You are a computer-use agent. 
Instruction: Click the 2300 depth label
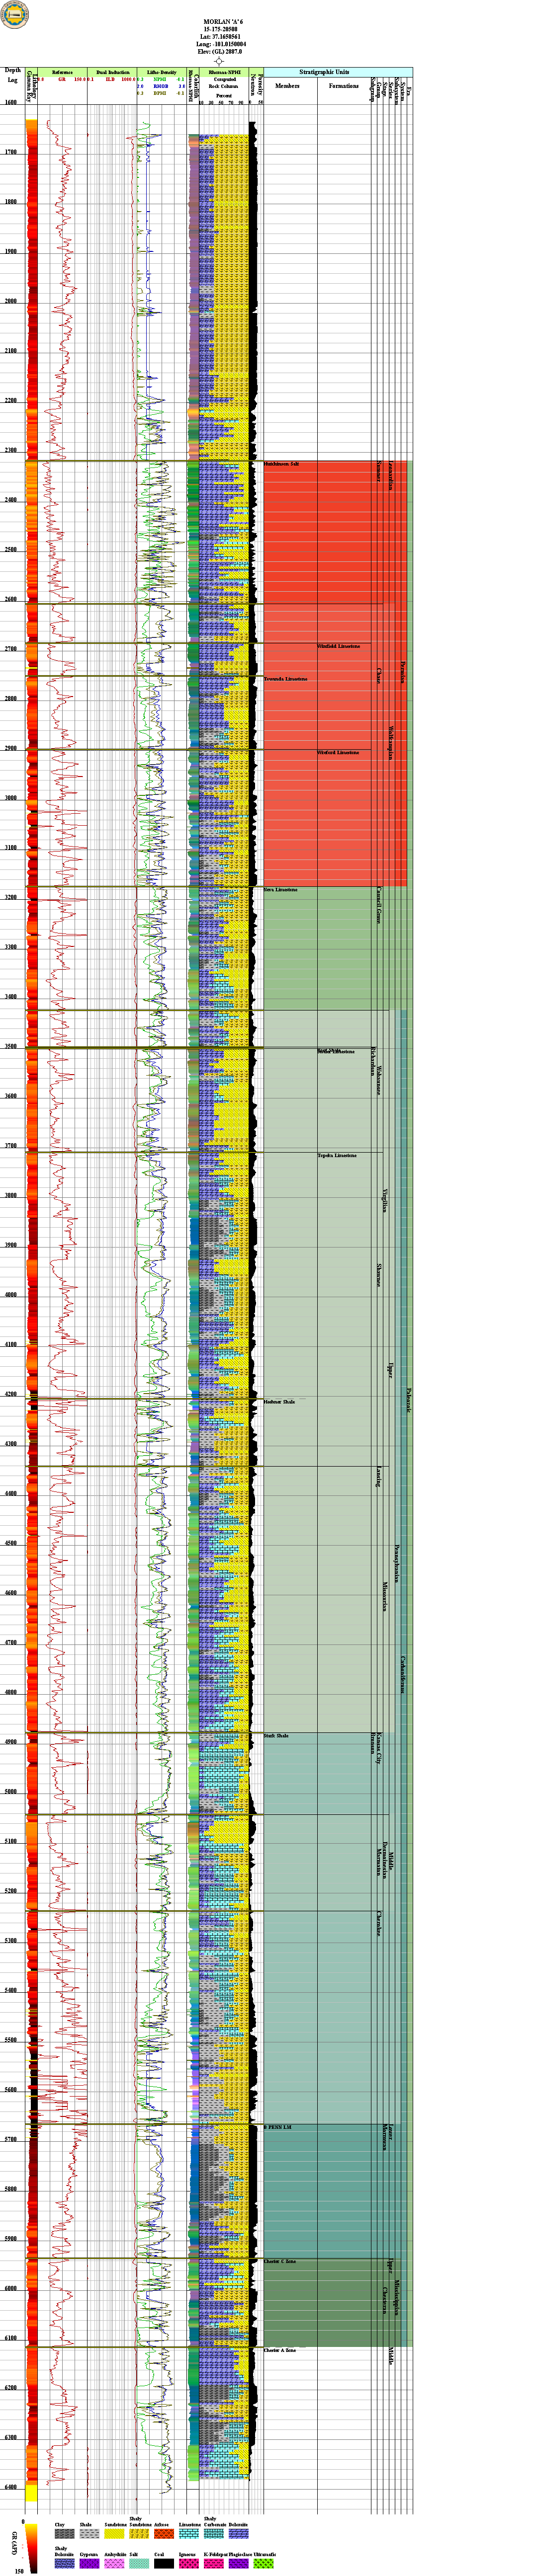click(x=11, y=450)
